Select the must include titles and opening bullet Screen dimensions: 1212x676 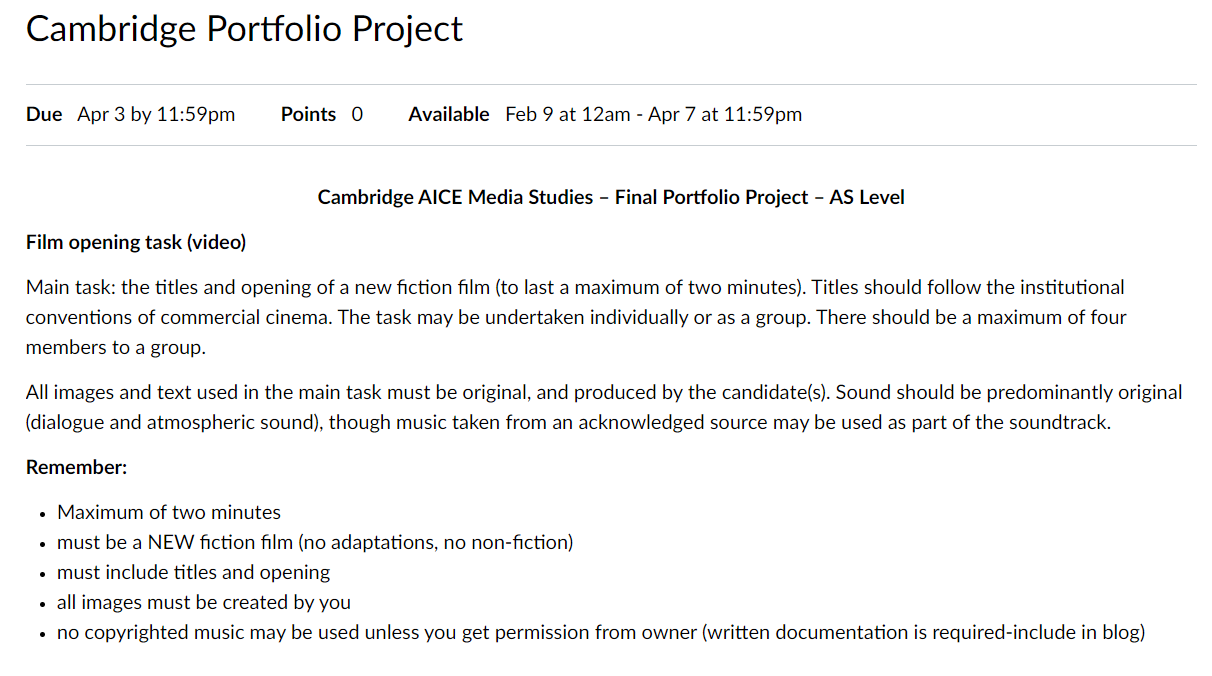[x=193, y=572]
